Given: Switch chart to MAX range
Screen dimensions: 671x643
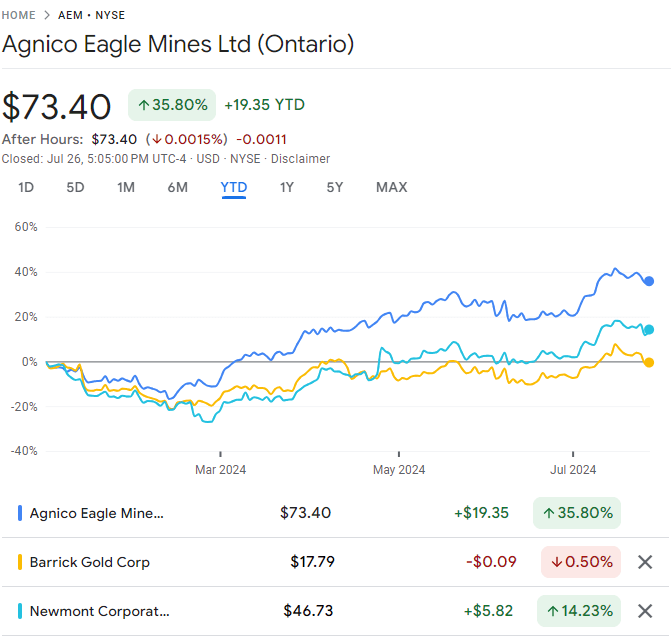Looking at the screenshot, I should click(391, 187).
